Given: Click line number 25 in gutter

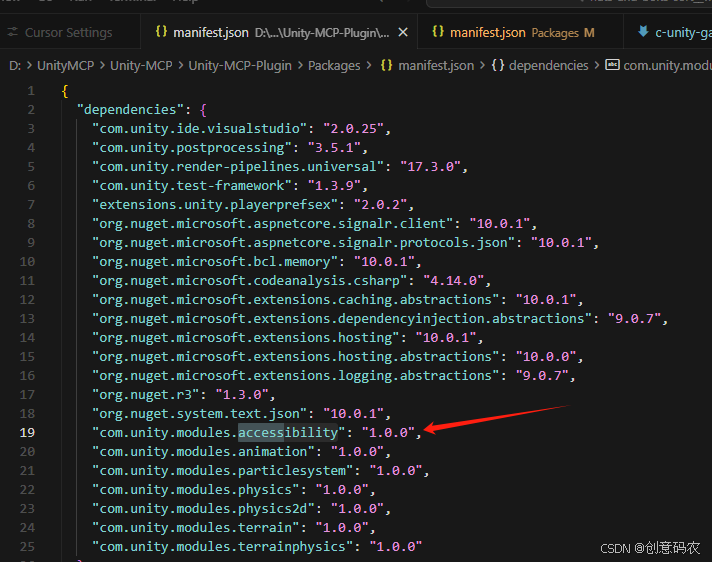Looking at the screenshot, I should click(27, 547).
